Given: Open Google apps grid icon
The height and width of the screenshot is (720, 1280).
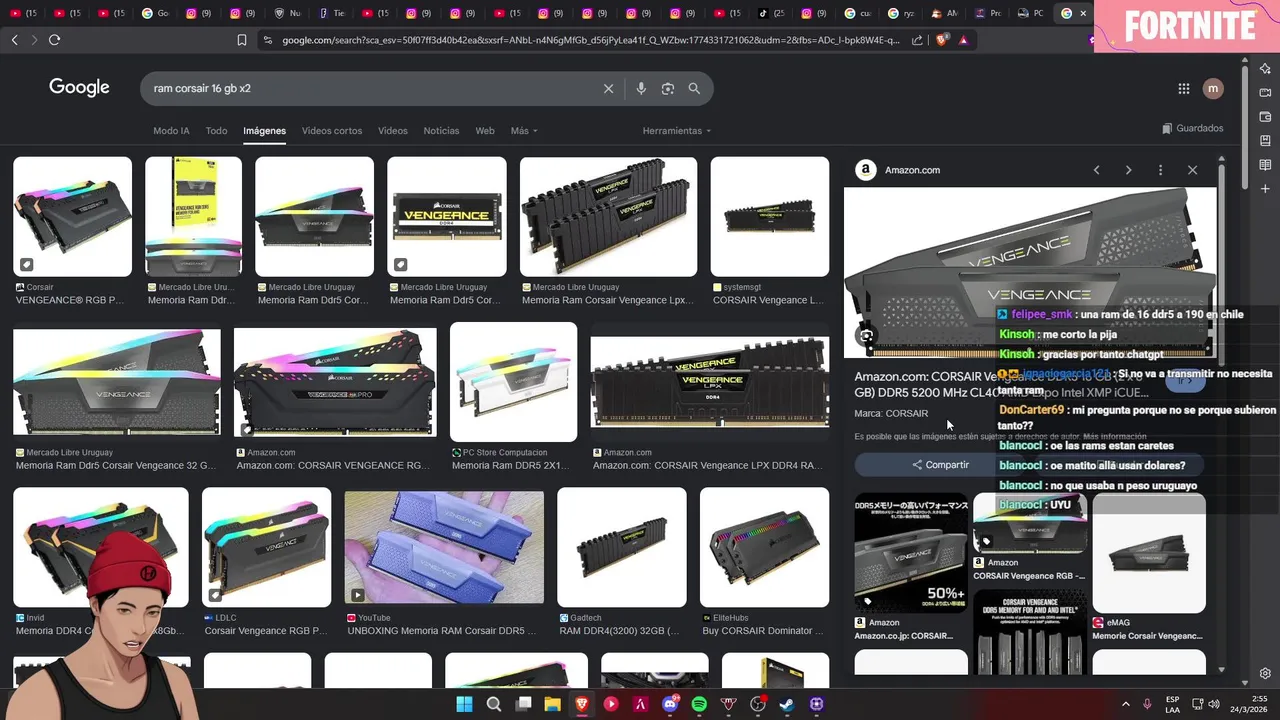Looking at the screenshot, I should click(x=1184, y=88).
